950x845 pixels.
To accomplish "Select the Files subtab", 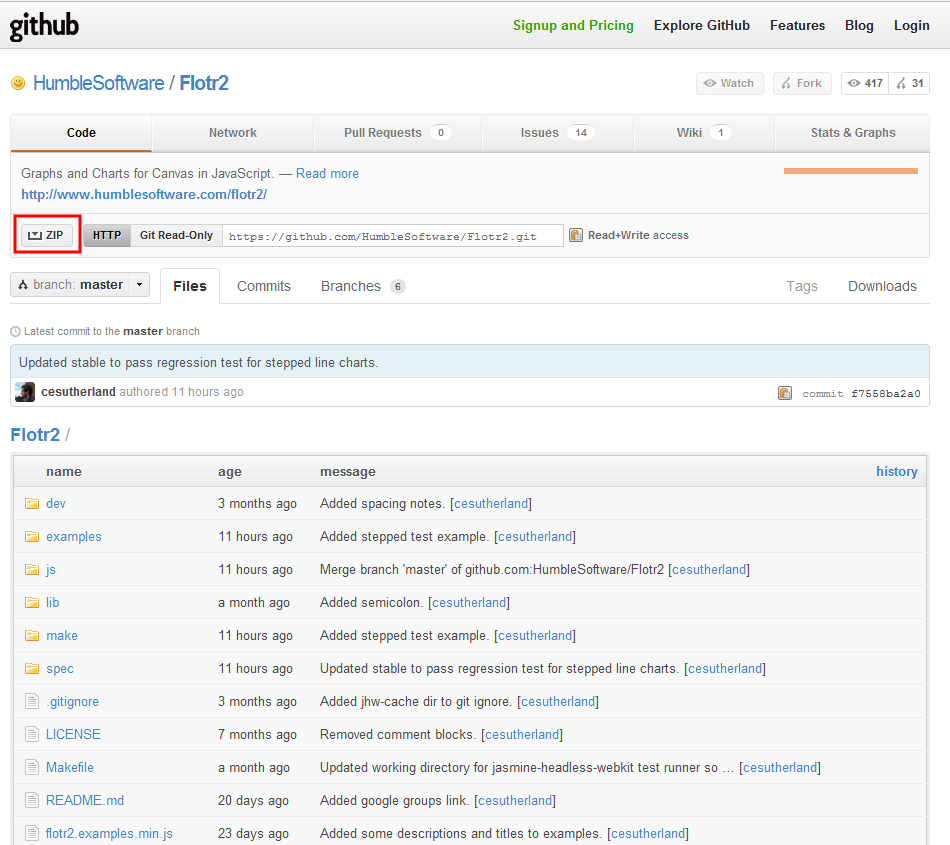I will (x=190, y=286).
